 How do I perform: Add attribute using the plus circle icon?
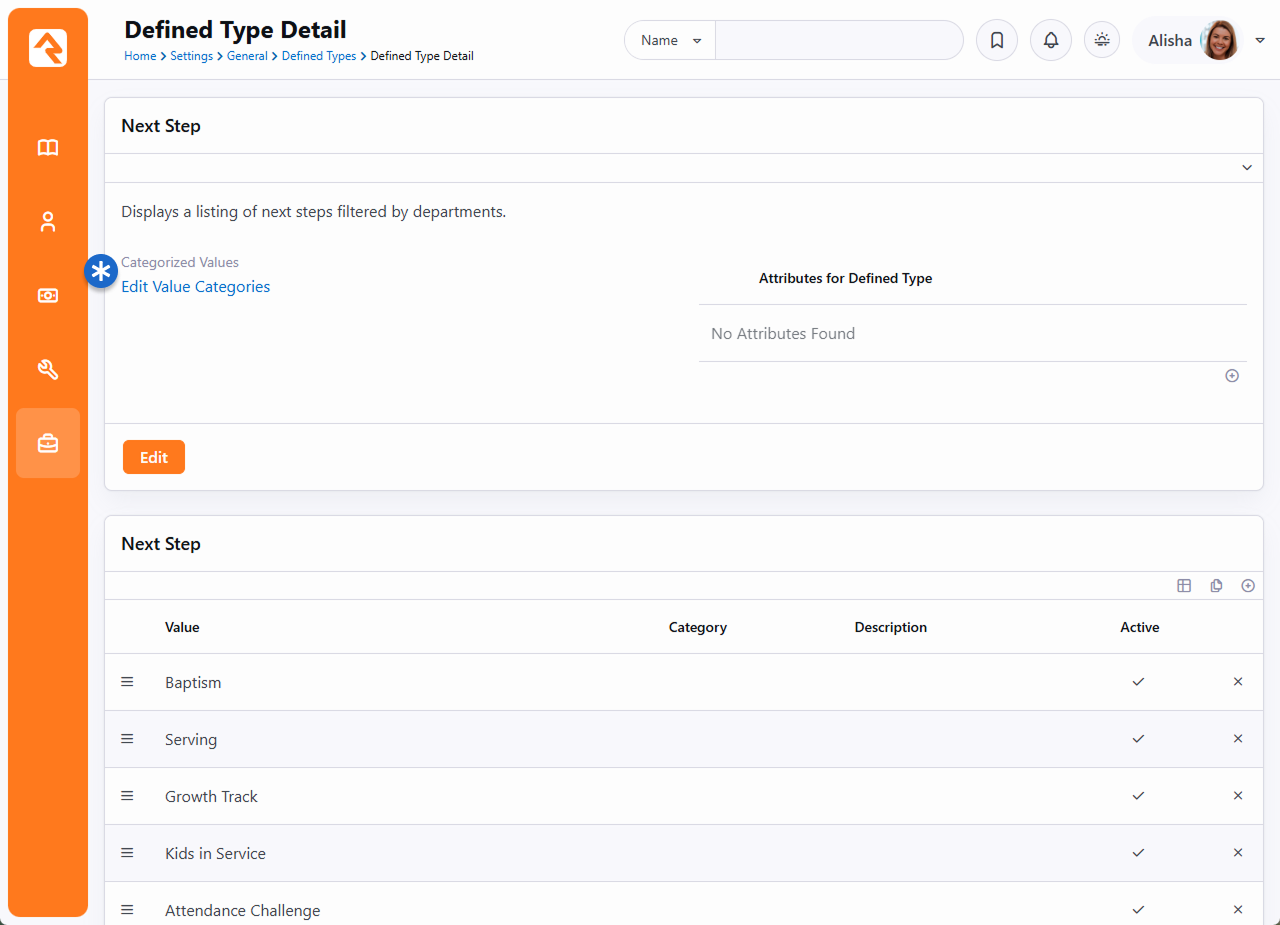click(x=1232, y=376)
